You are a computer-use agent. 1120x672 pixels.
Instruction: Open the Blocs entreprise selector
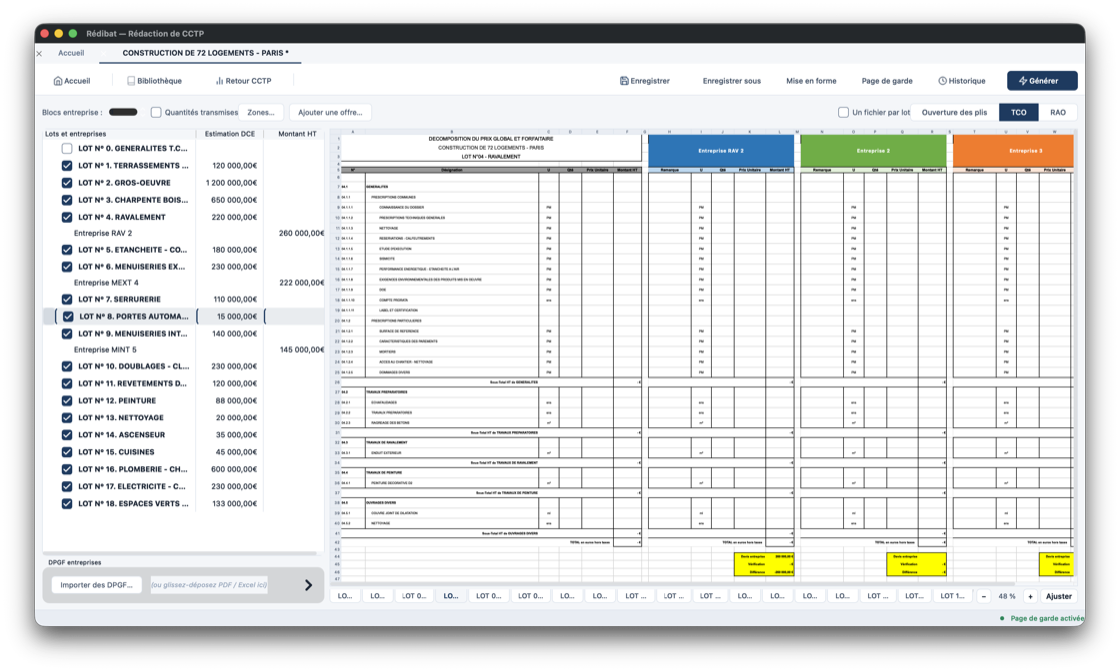pyautogui.click(x=123, y=112)
